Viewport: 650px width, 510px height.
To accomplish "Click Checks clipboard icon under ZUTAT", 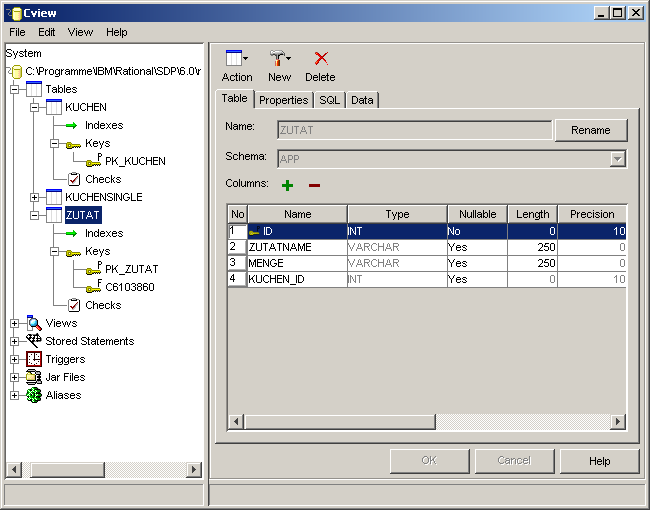I will click(x=74, y=305).
